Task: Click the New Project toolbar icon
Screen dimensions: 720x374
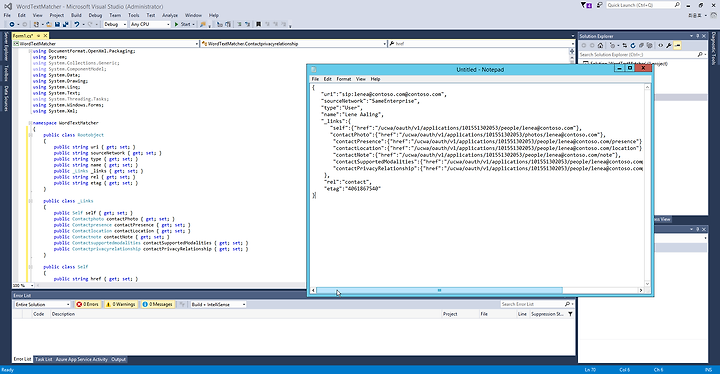Action: click(36, 24)
